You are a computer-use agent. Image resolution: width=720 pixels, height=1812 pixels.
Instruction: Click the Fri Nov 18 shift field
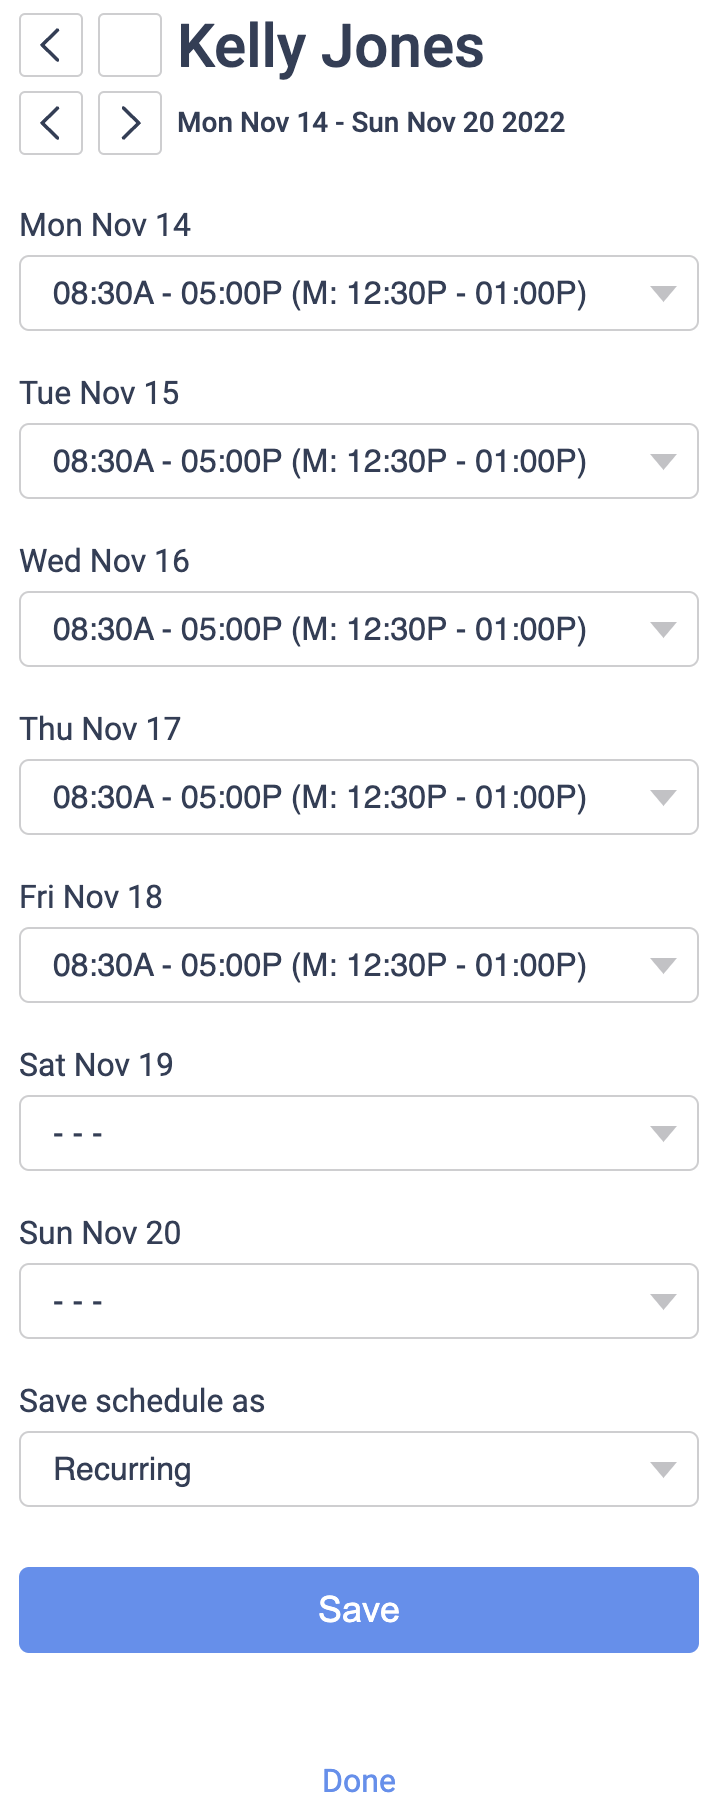coord(320,965)
